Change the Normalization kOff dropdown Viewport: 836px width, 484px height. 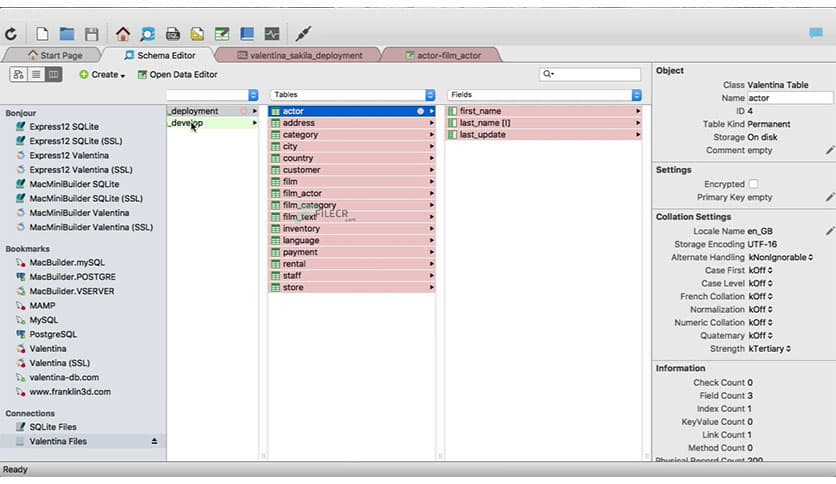(x=760, y=310)
